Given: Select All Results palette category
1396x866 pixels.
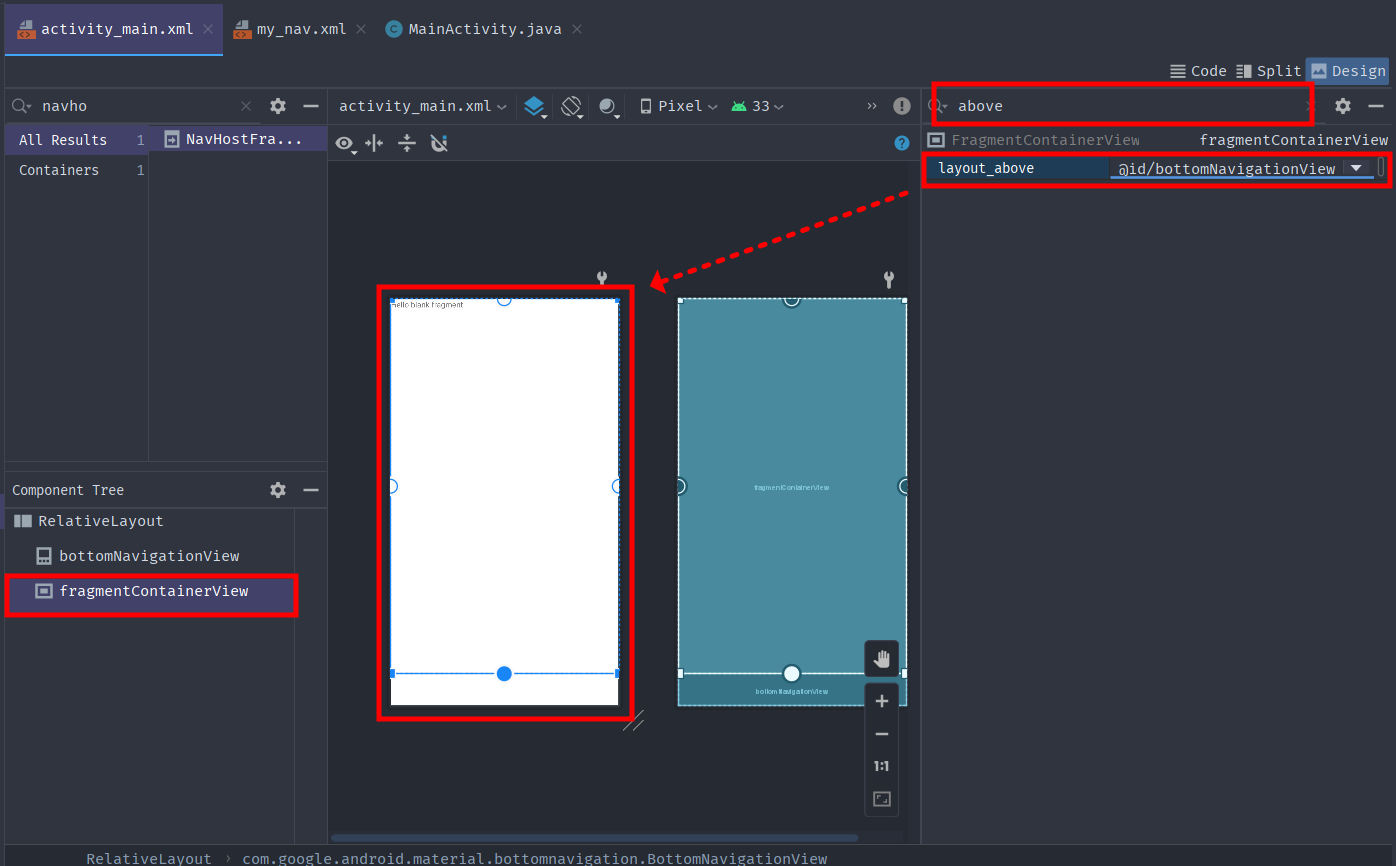Looking at the screenshot, I should (77, 140).
